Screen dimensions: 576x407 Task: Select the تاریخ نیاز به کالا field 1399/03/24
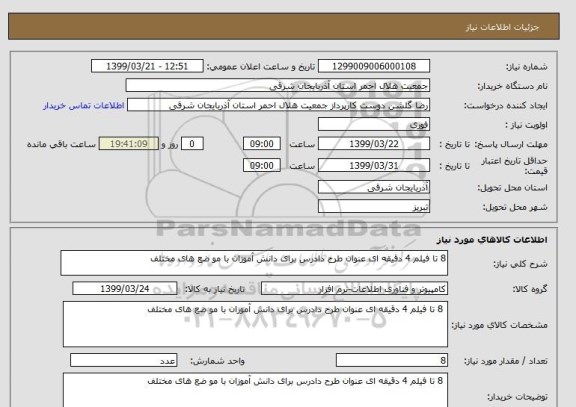click(x=125, y=289)
